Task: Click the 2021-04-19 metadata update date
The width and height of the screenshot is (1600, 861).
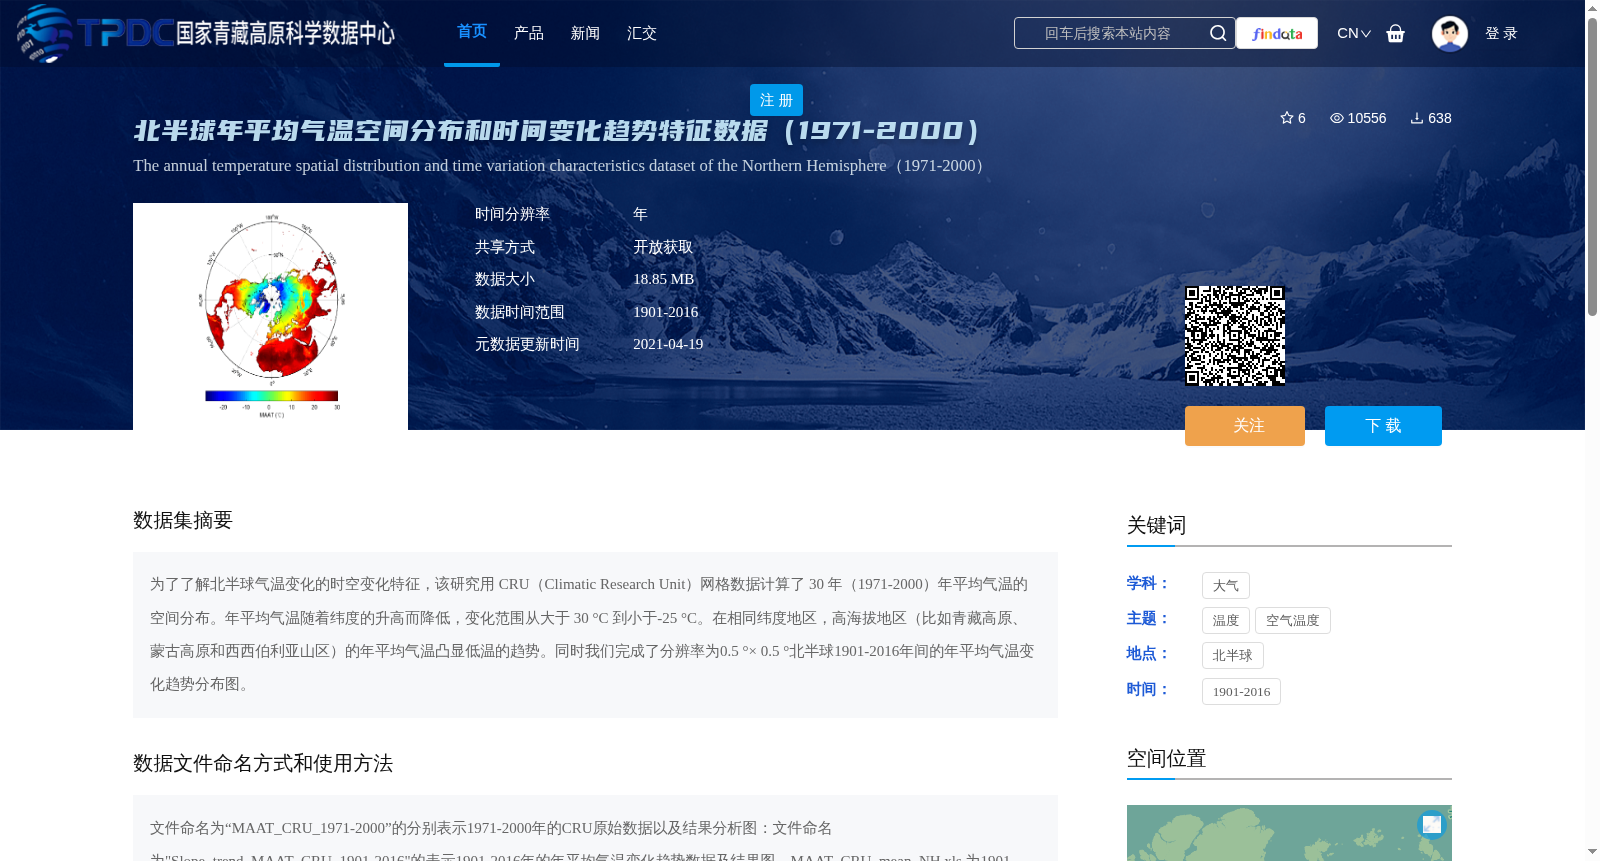Action: (668, 345)
